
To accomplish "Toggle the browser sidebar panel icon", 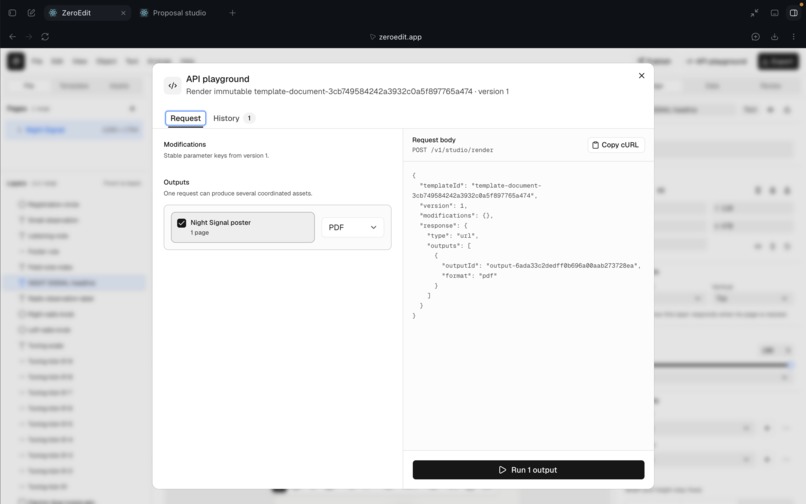I will click(12, 13).
